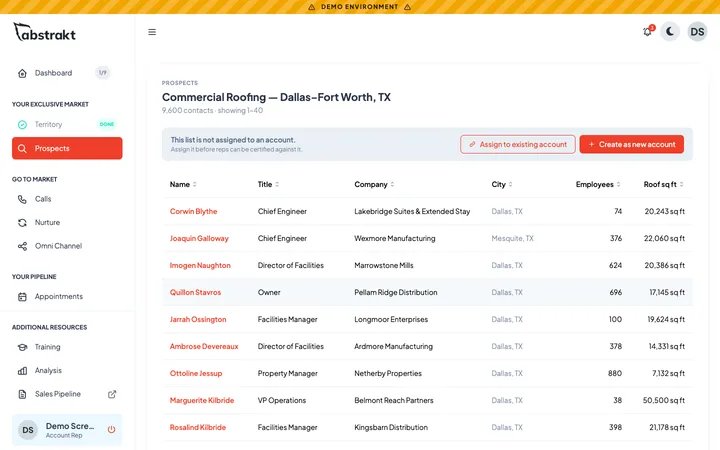Viewport: 720px width, 450px height.
Task: Open Calls section
Action: (67, 199)
